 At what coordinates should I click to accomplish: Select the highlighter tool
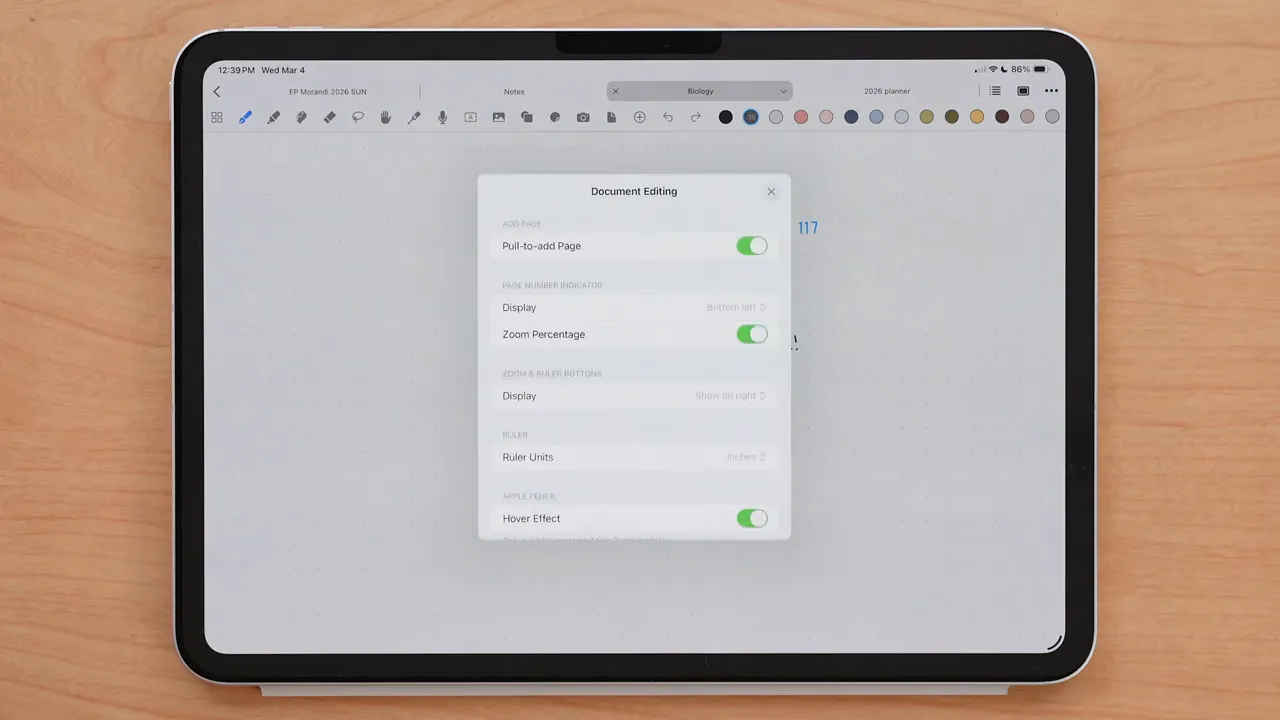[x=273, y=117]
